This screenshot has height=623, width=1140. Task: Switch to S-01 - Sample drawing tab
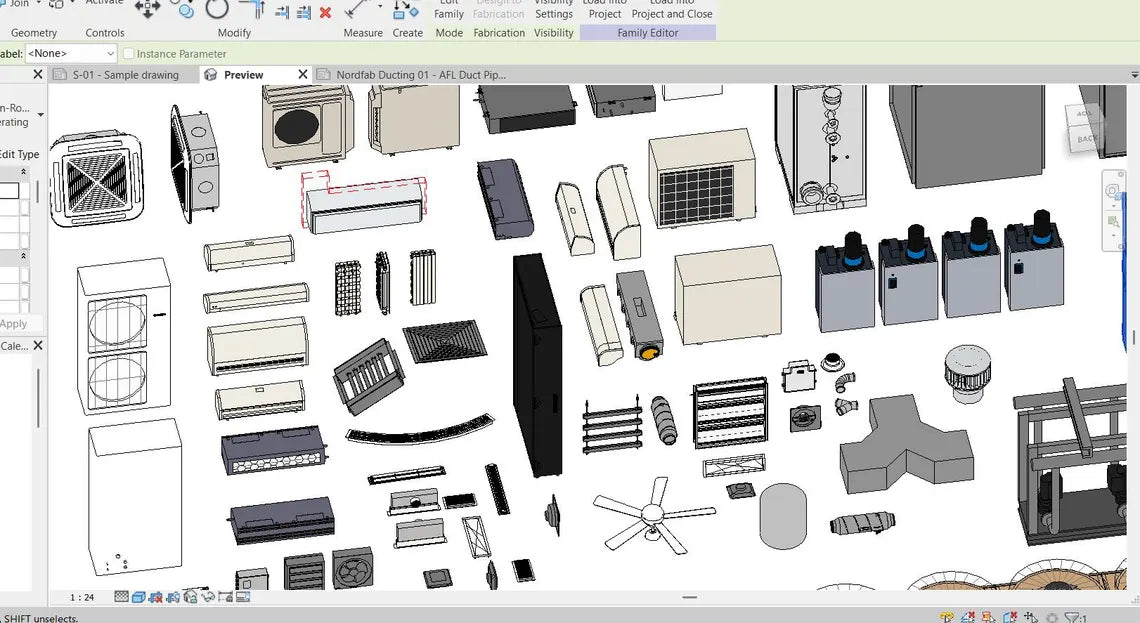click(x=125, y=75)
